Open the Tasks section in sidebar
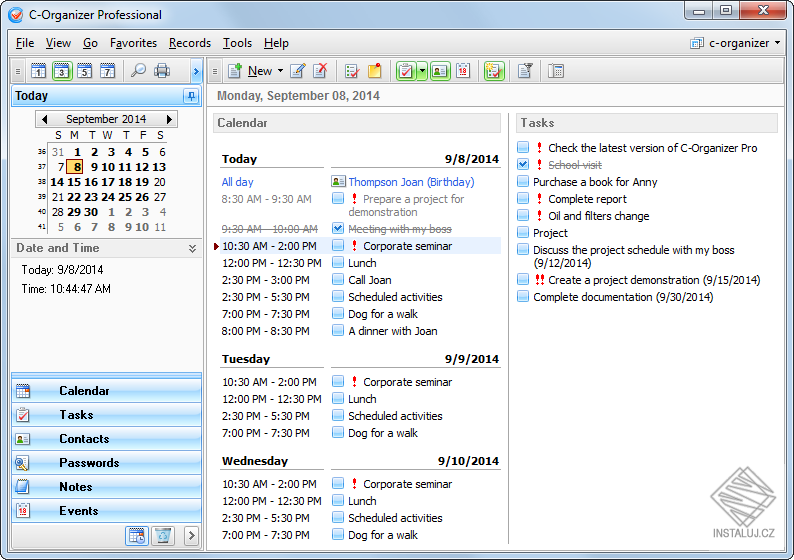Image resolution: width=794 pixels, height=560 pixels. coord(106,415)
